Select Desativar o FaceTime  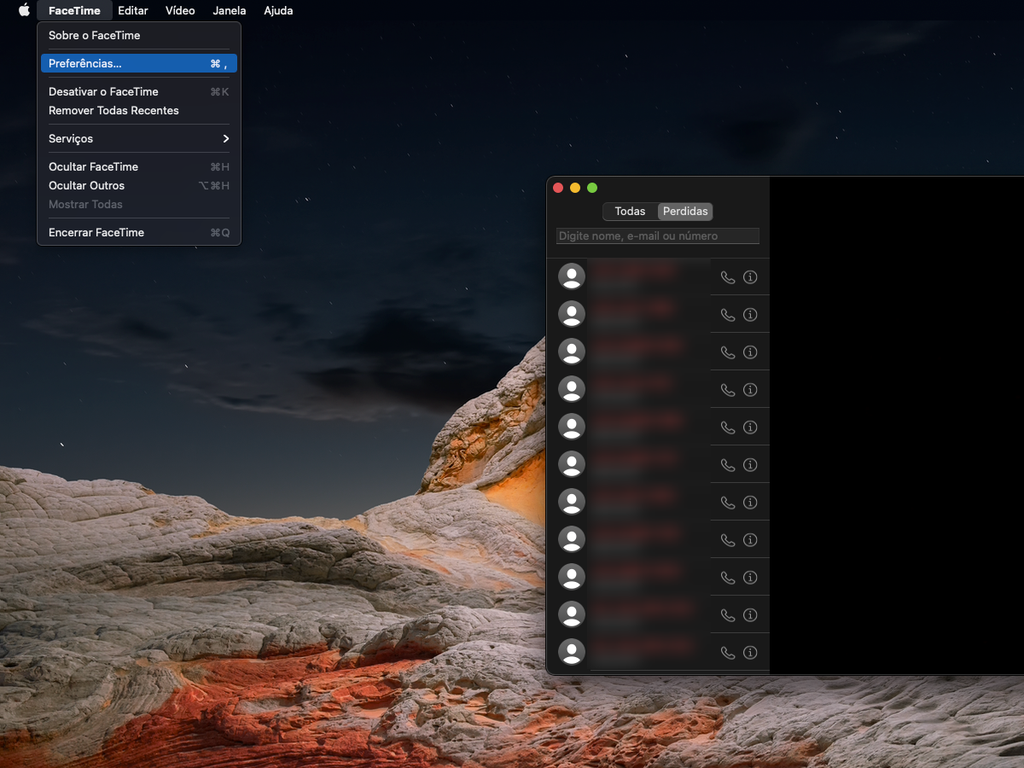coord(138,91)
